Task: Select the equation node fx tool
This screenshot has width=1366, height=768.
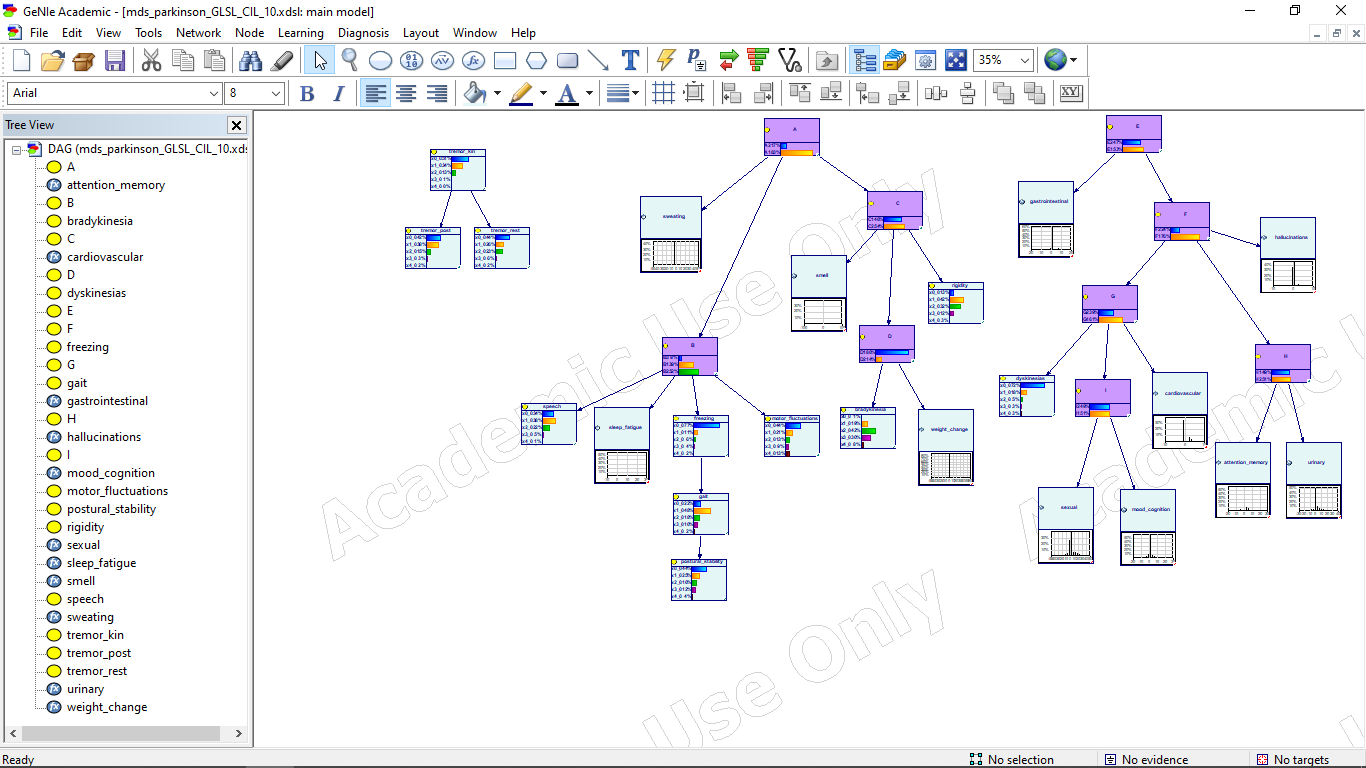Action: tap(473, 60)
